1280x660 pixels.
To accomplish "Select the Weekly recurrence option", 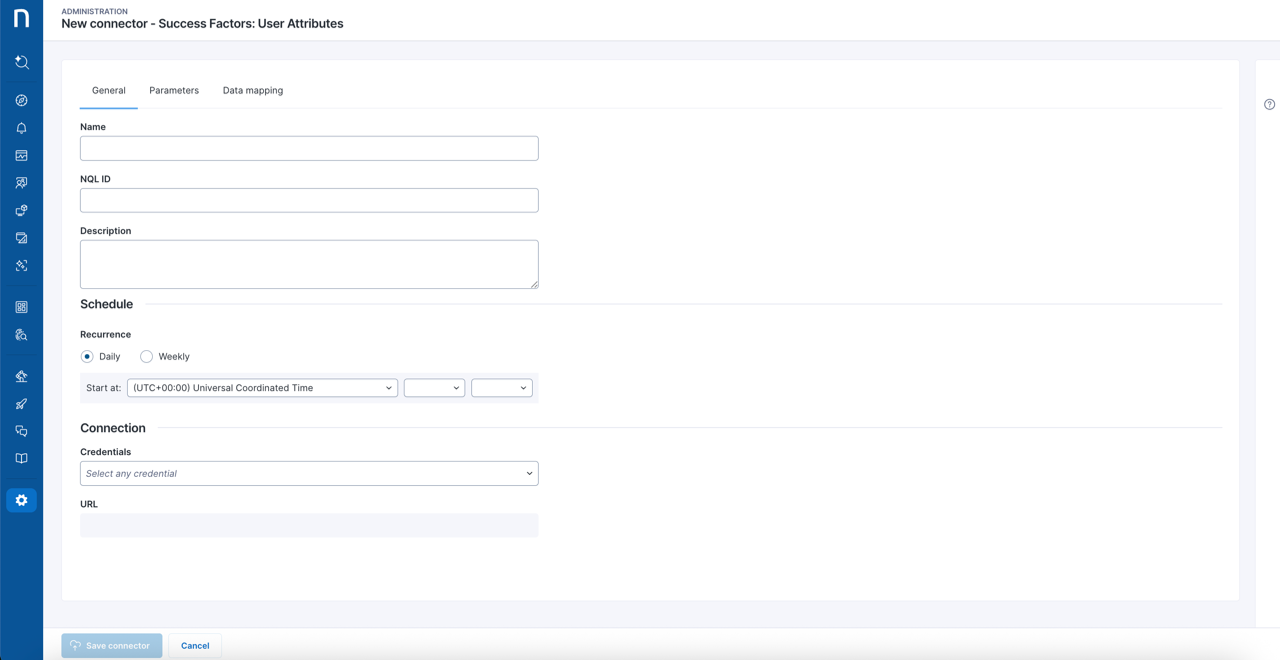I will click(147, 356).
